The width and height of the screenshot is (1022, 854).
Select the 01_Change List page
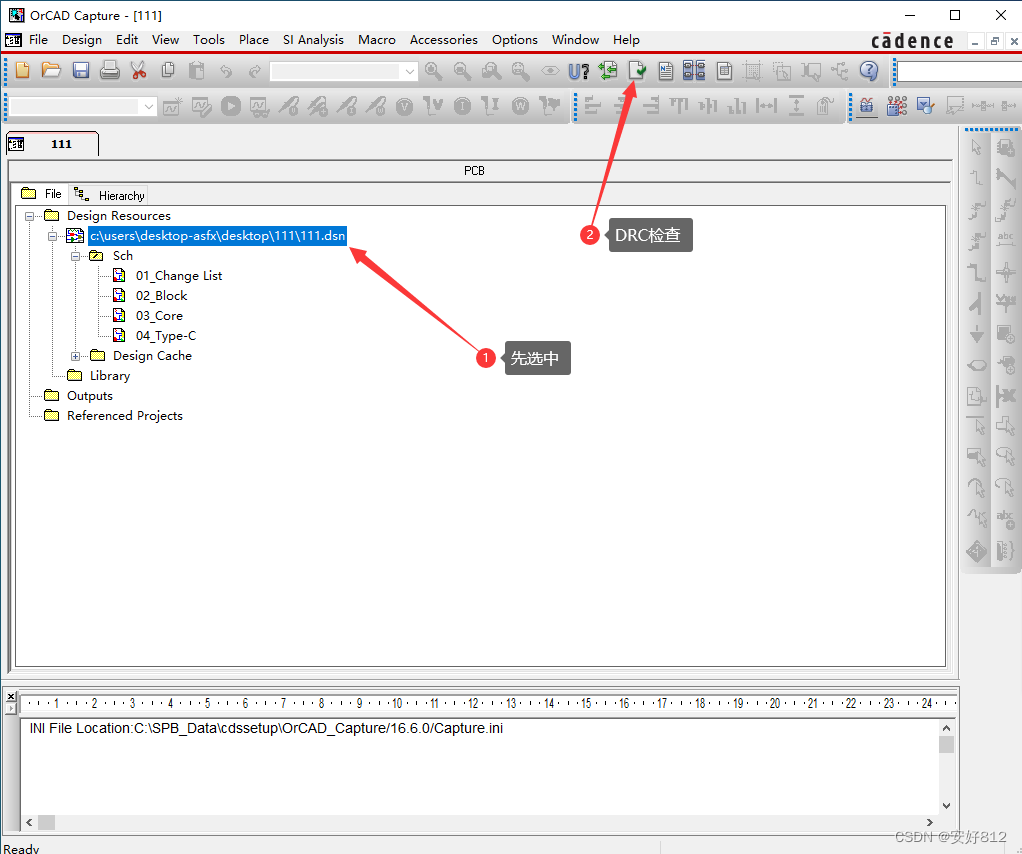click(179, 276)
